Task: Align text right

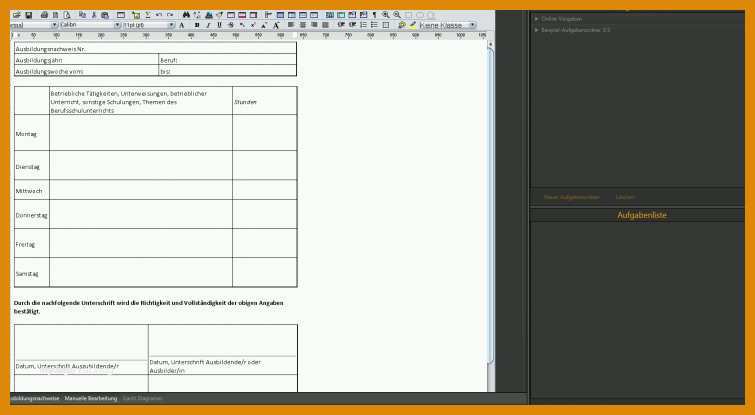Action: 314,25
